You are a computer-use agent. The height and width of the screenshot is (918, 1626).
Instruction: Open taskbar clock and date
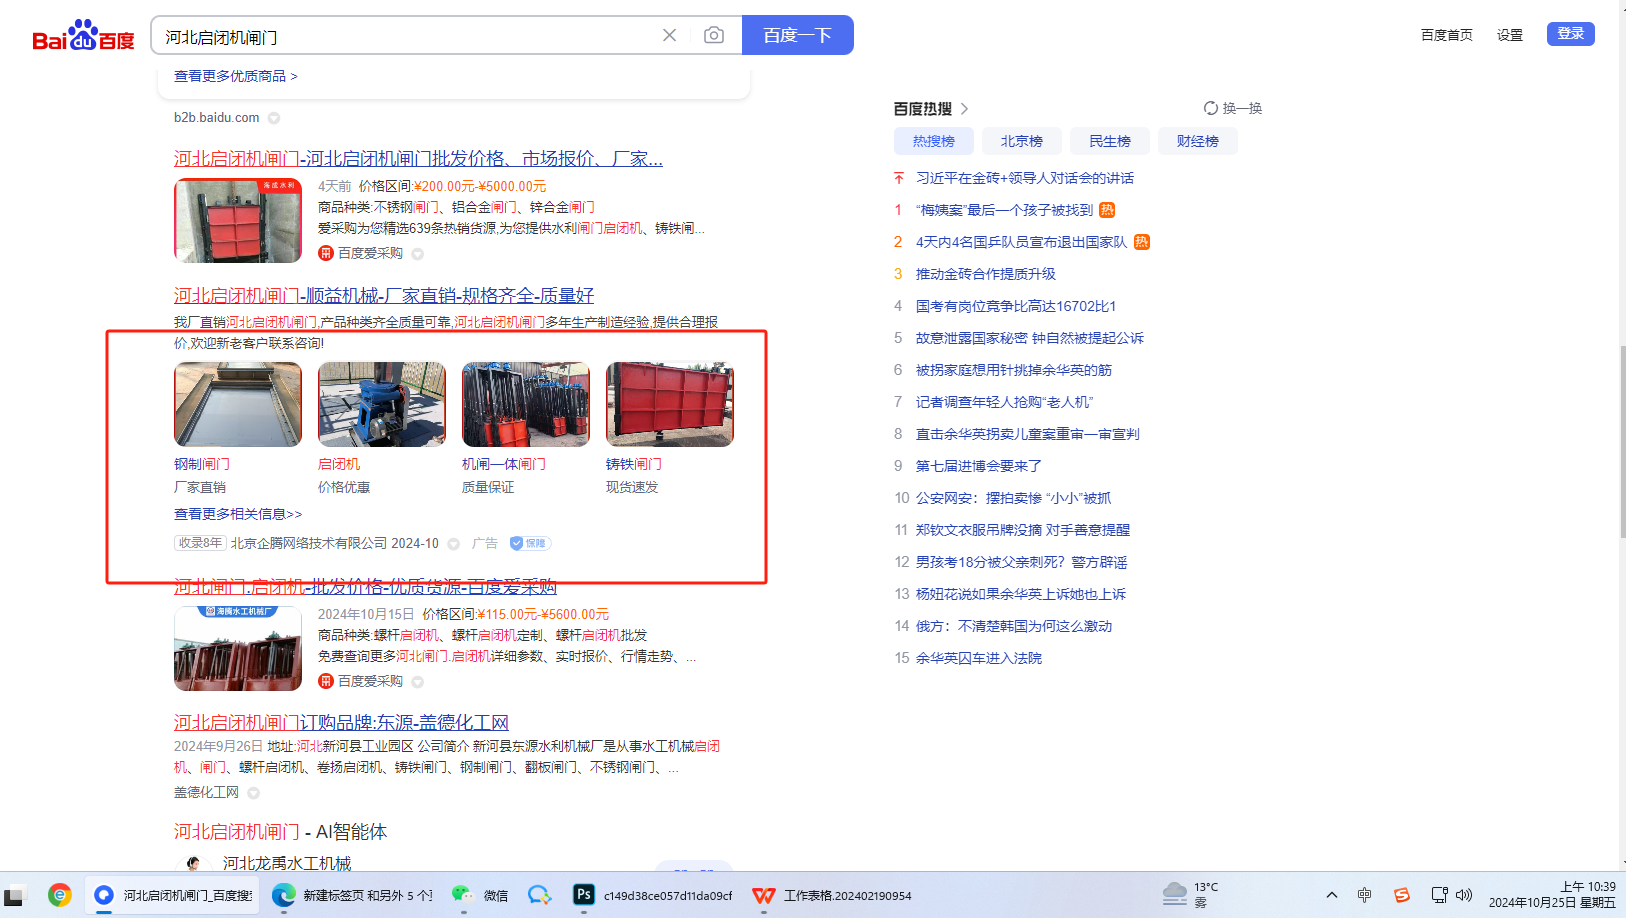[1552, 894]
